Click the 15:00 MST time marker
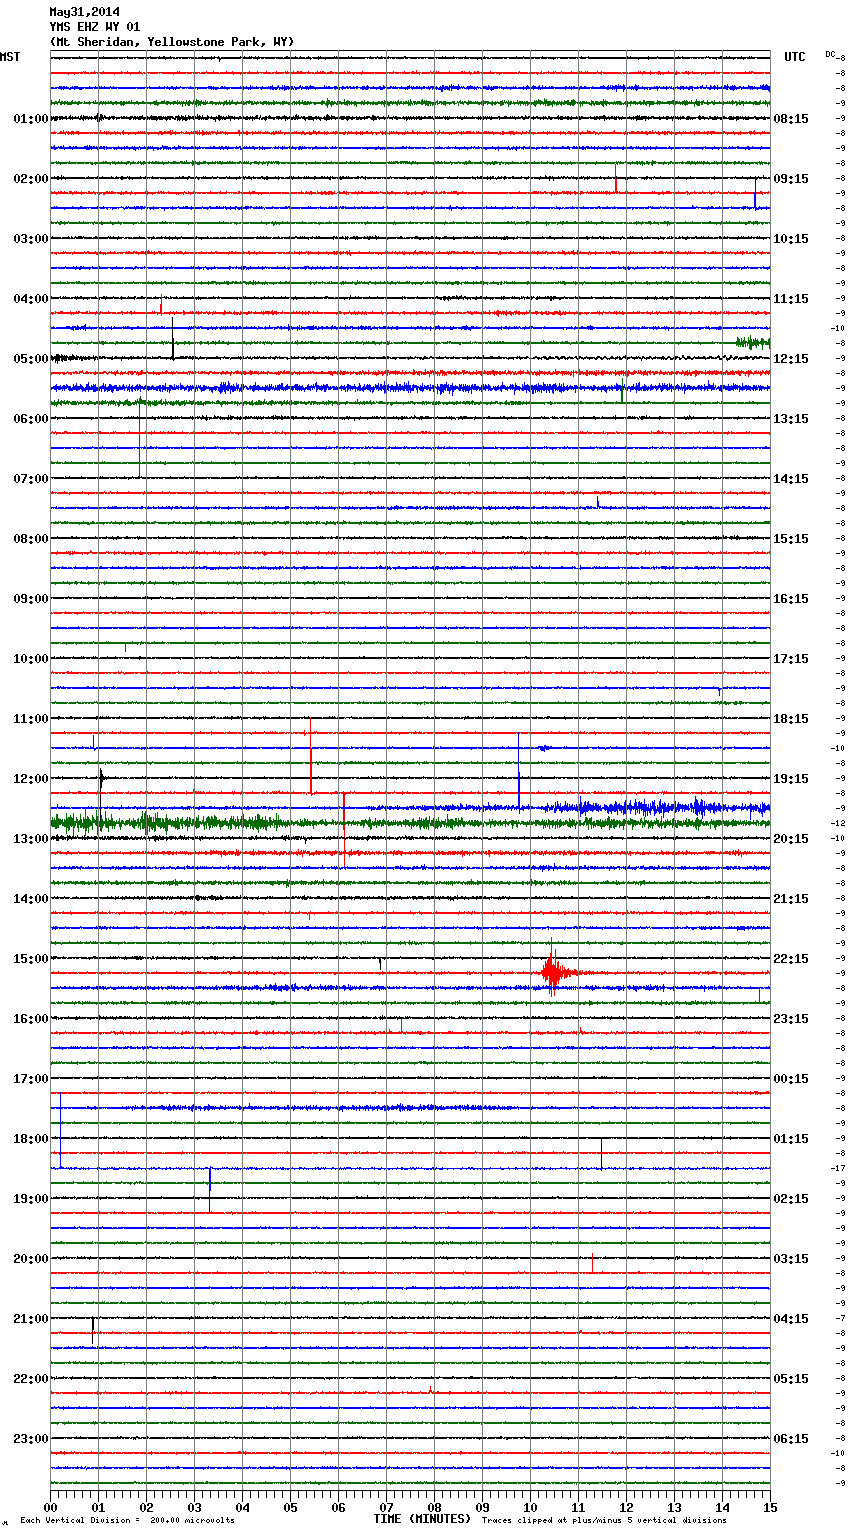Viewport: 850px width, 1534px height. (x=30, y=958)
